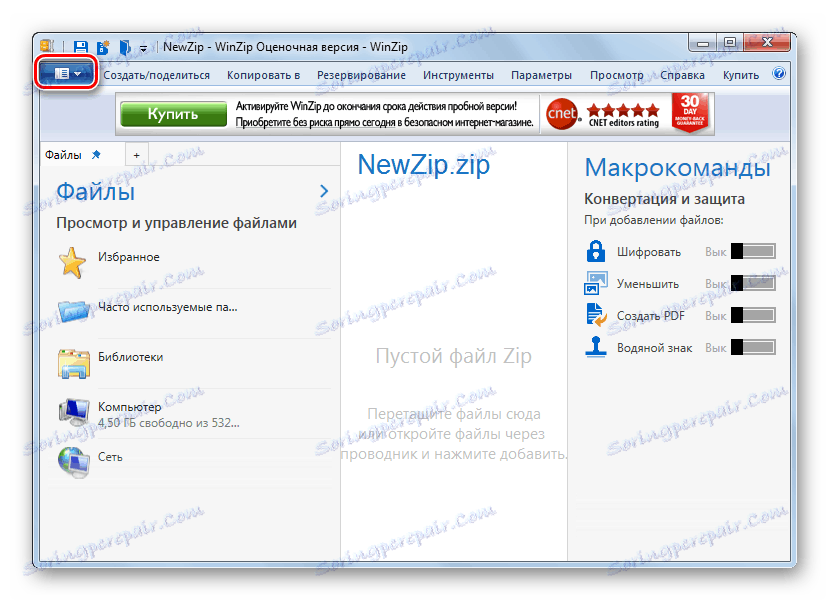
Task: Click the Уменьшить image resize icon
Action: coord(596,283)
